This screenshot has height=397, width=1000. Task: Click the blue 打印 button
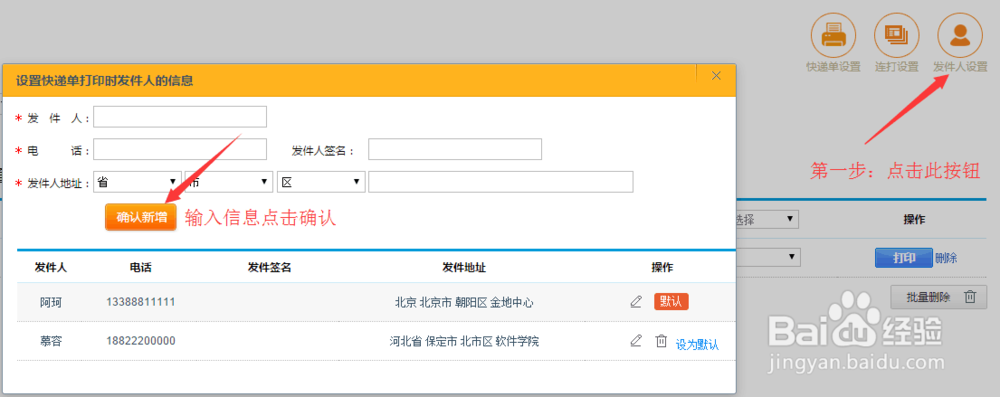click(x=904, y=258)
